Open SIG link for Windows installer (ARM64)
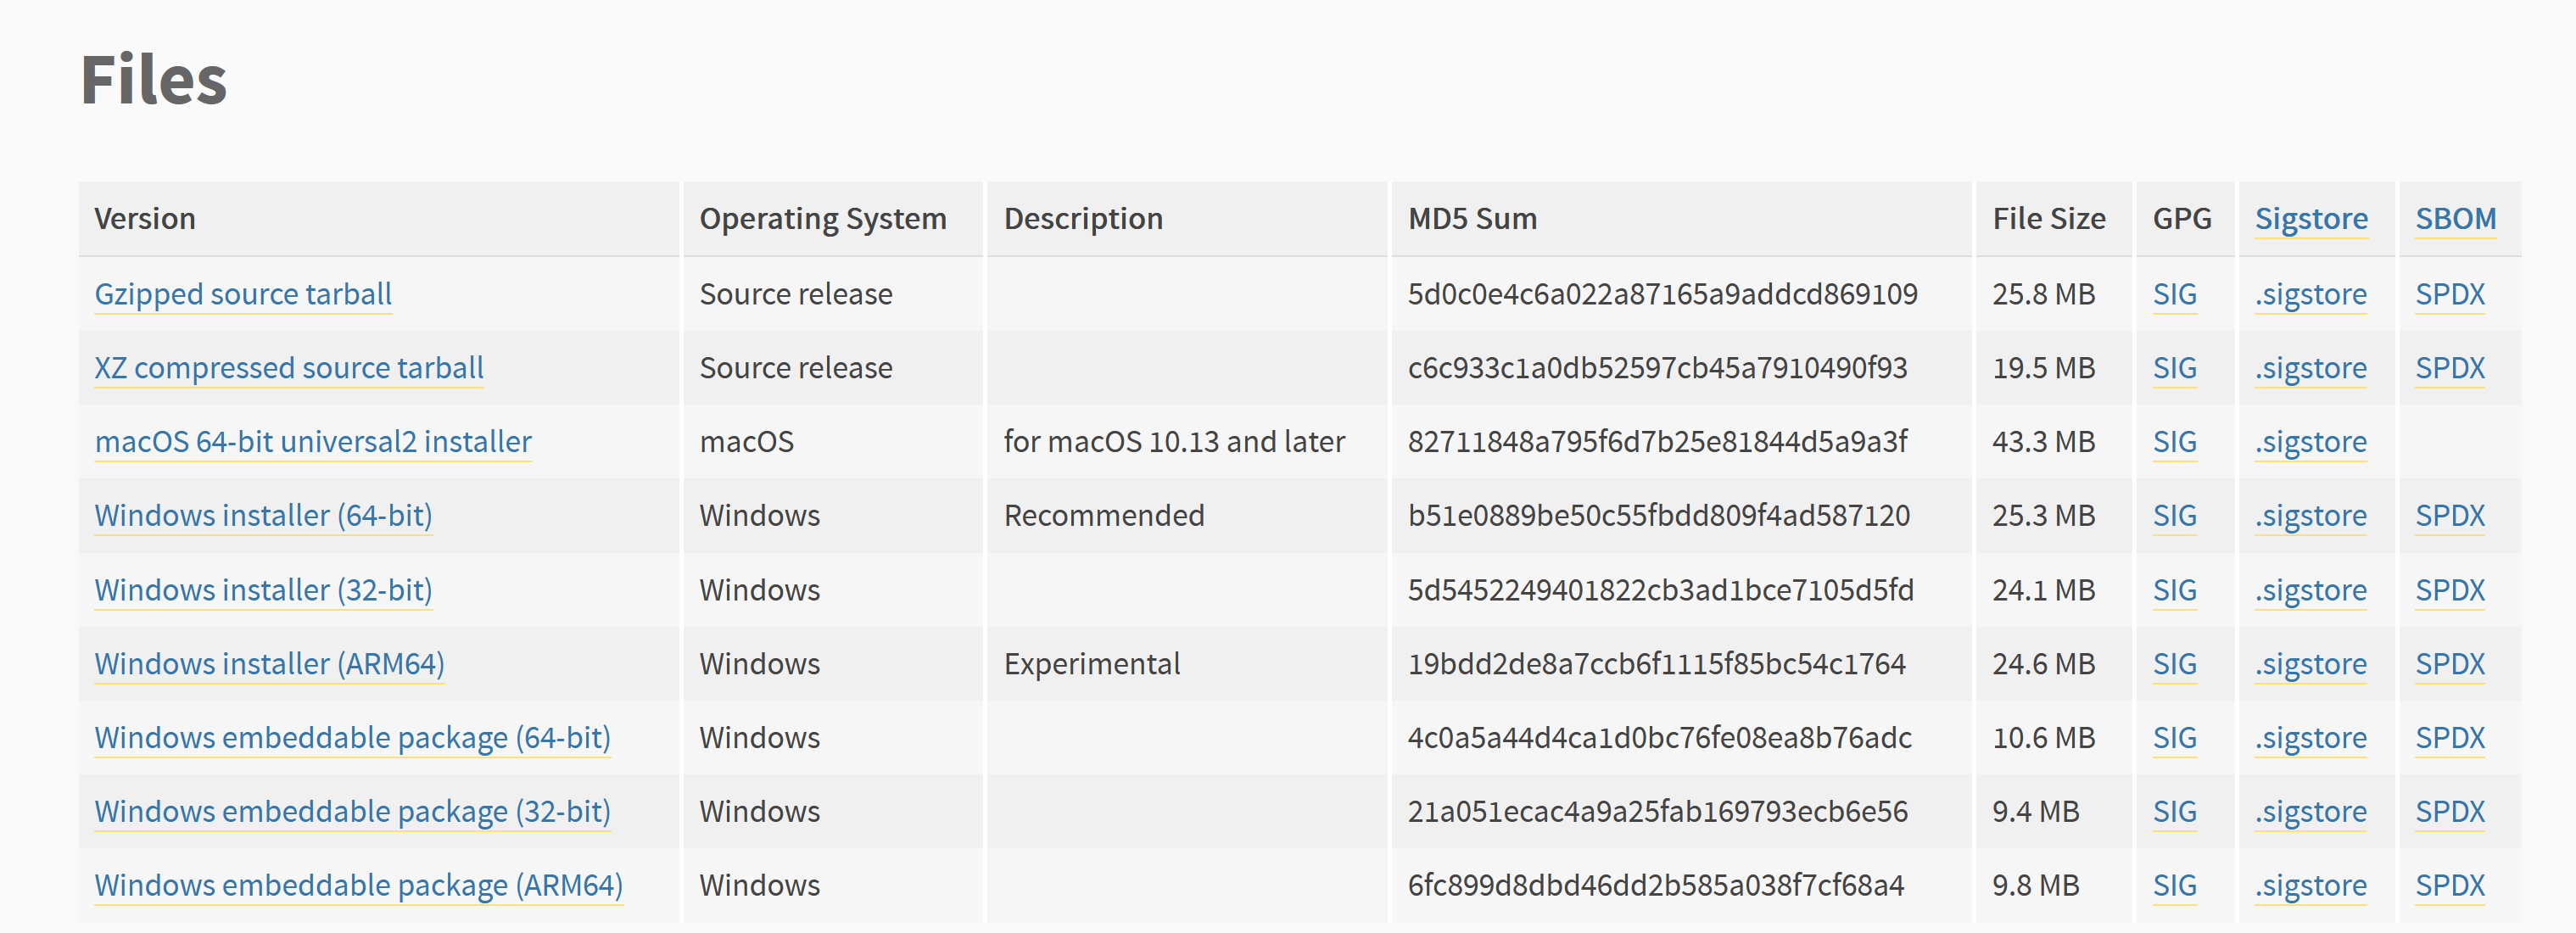Image resolution: width=2576 pixels, height=933 pixels. (2174, 663)
